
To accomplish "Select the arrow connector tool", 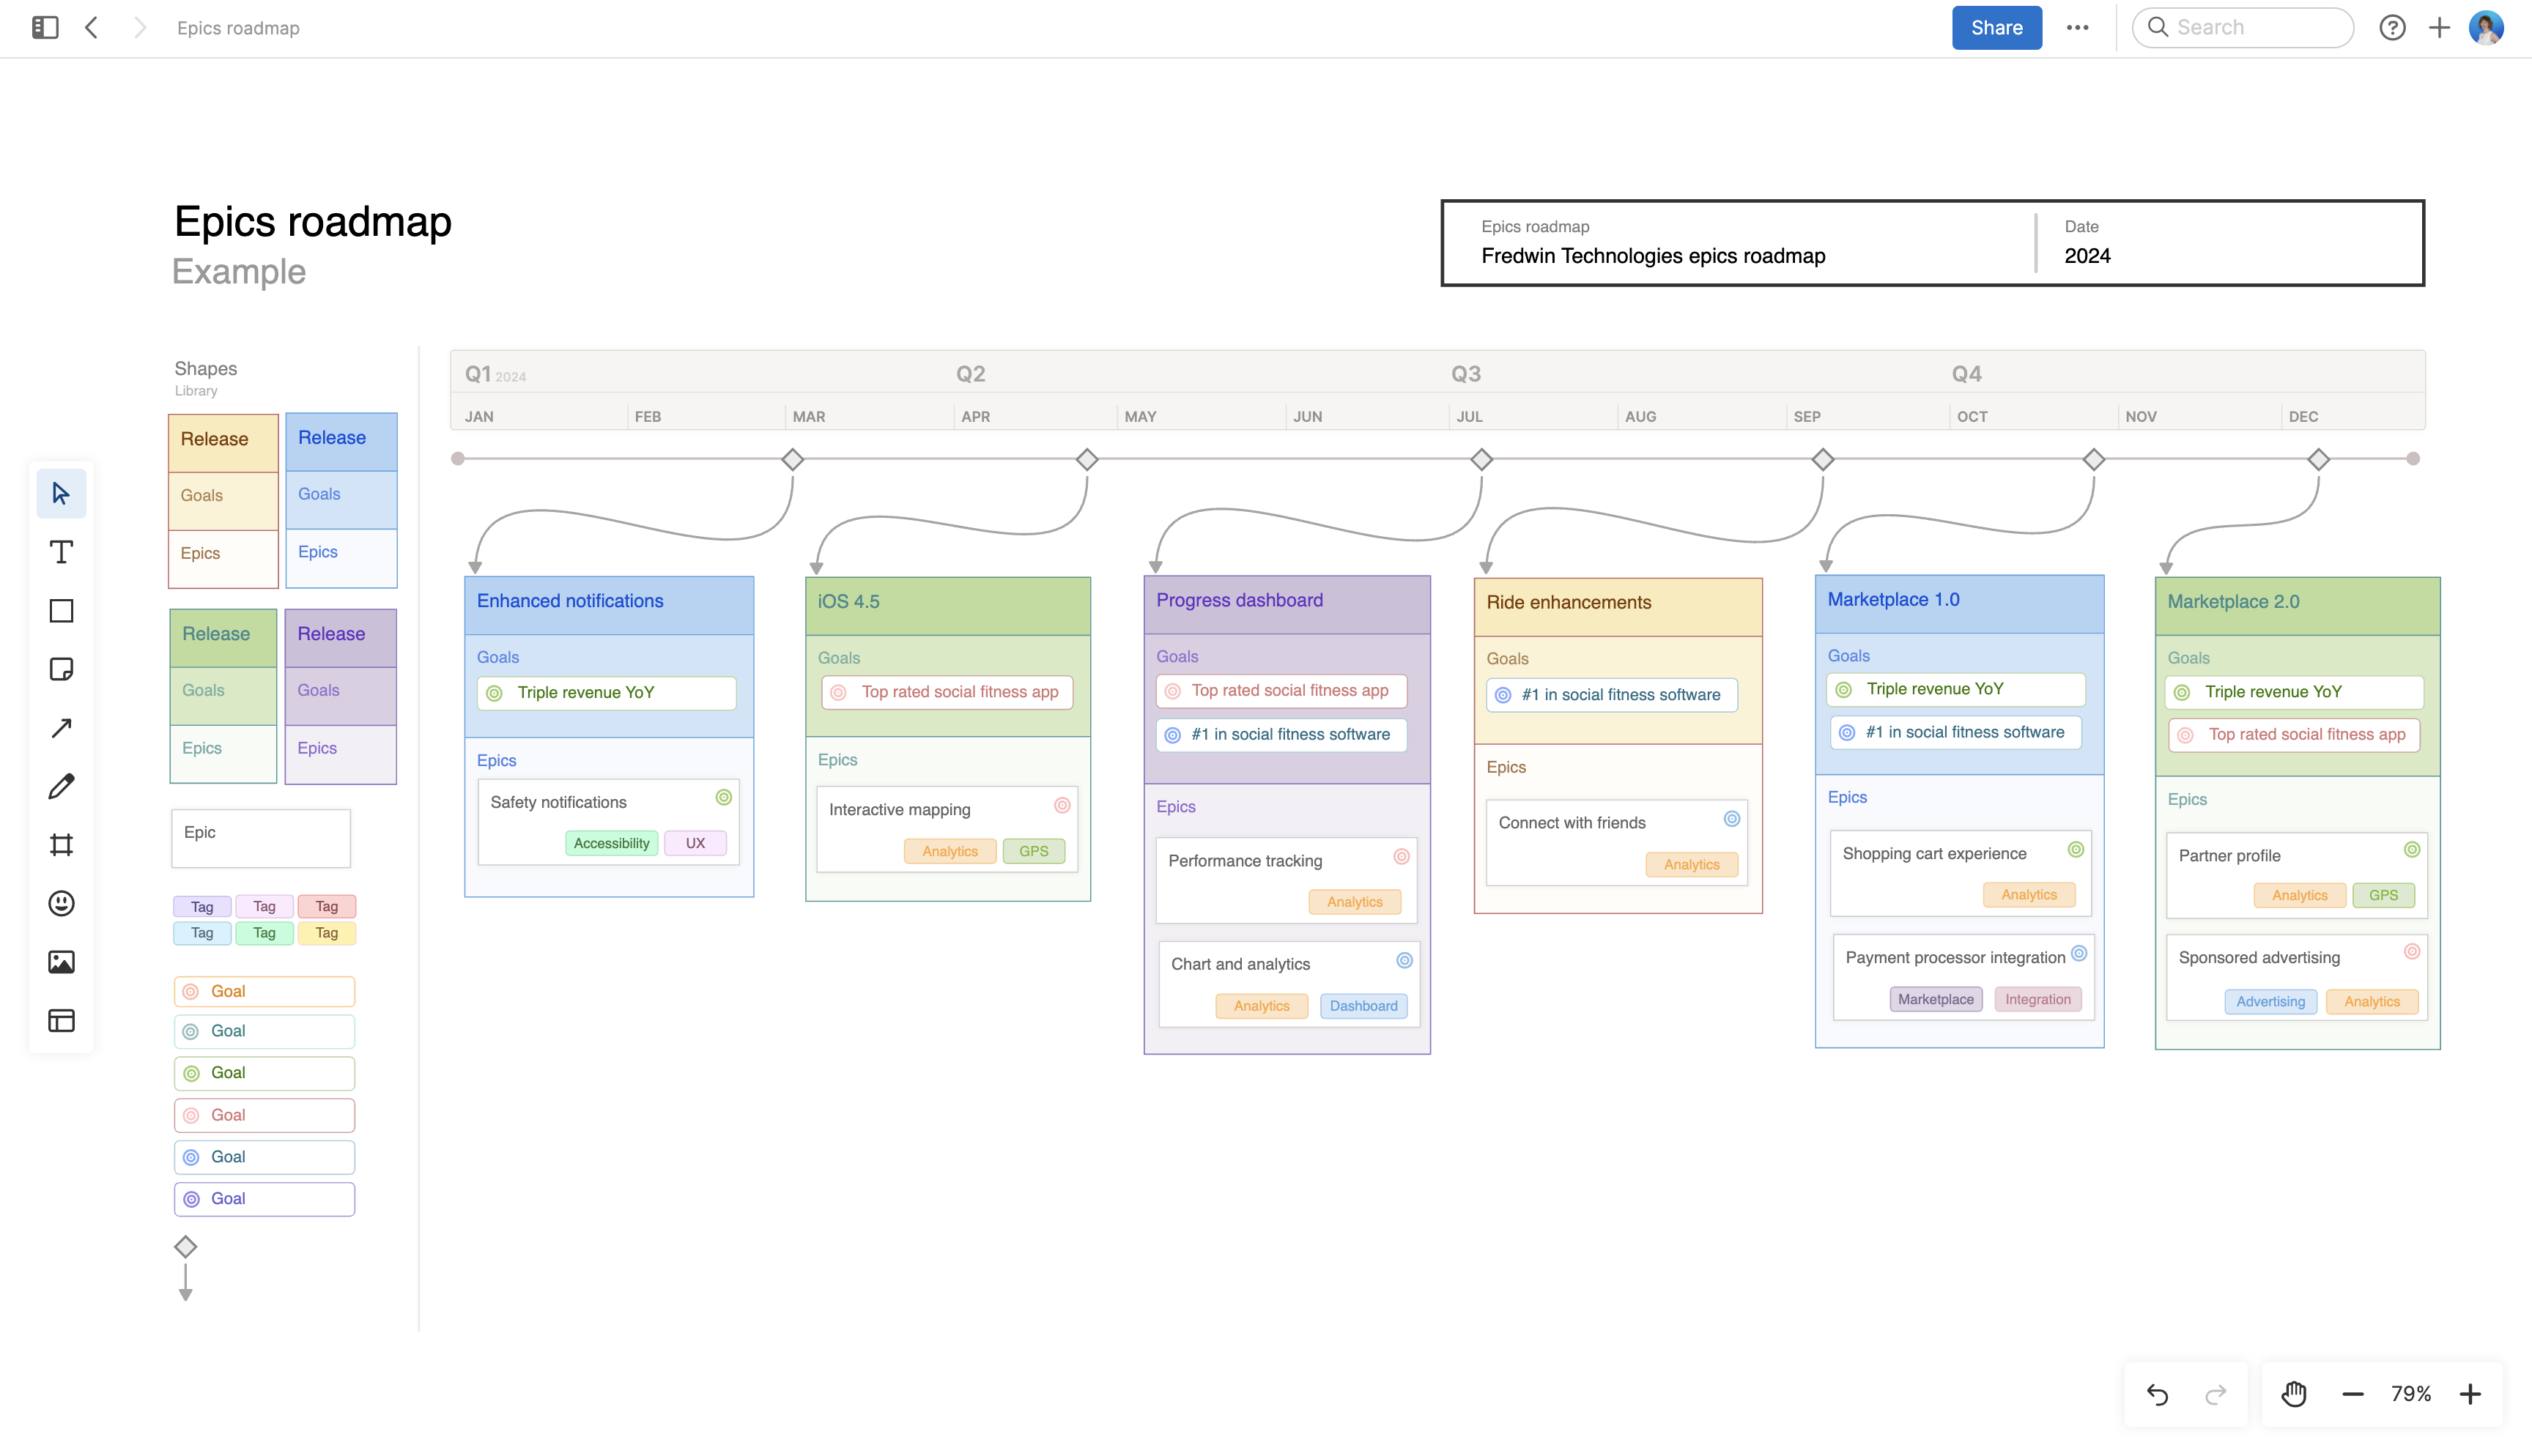I will coord(61,727).
